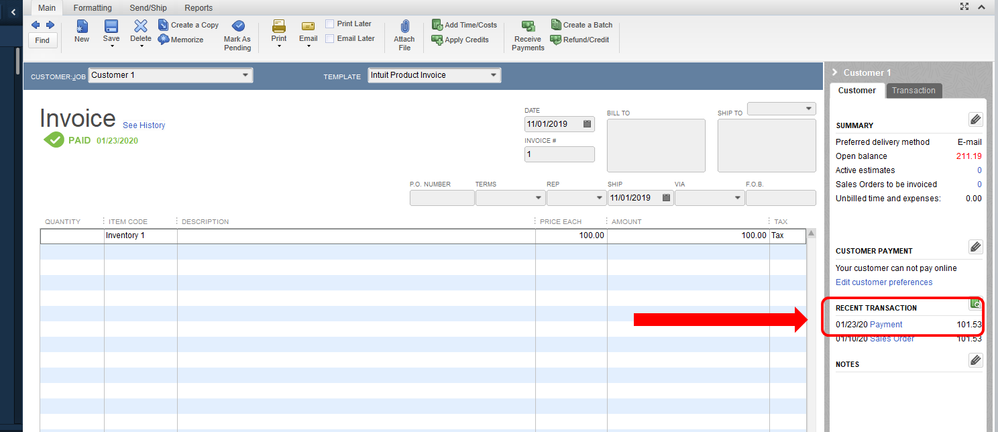Image resolution: width=998 pixels, height=432 pixels.
Task: Select the Inventory 1 item code cell
Action: pos(141,235)
